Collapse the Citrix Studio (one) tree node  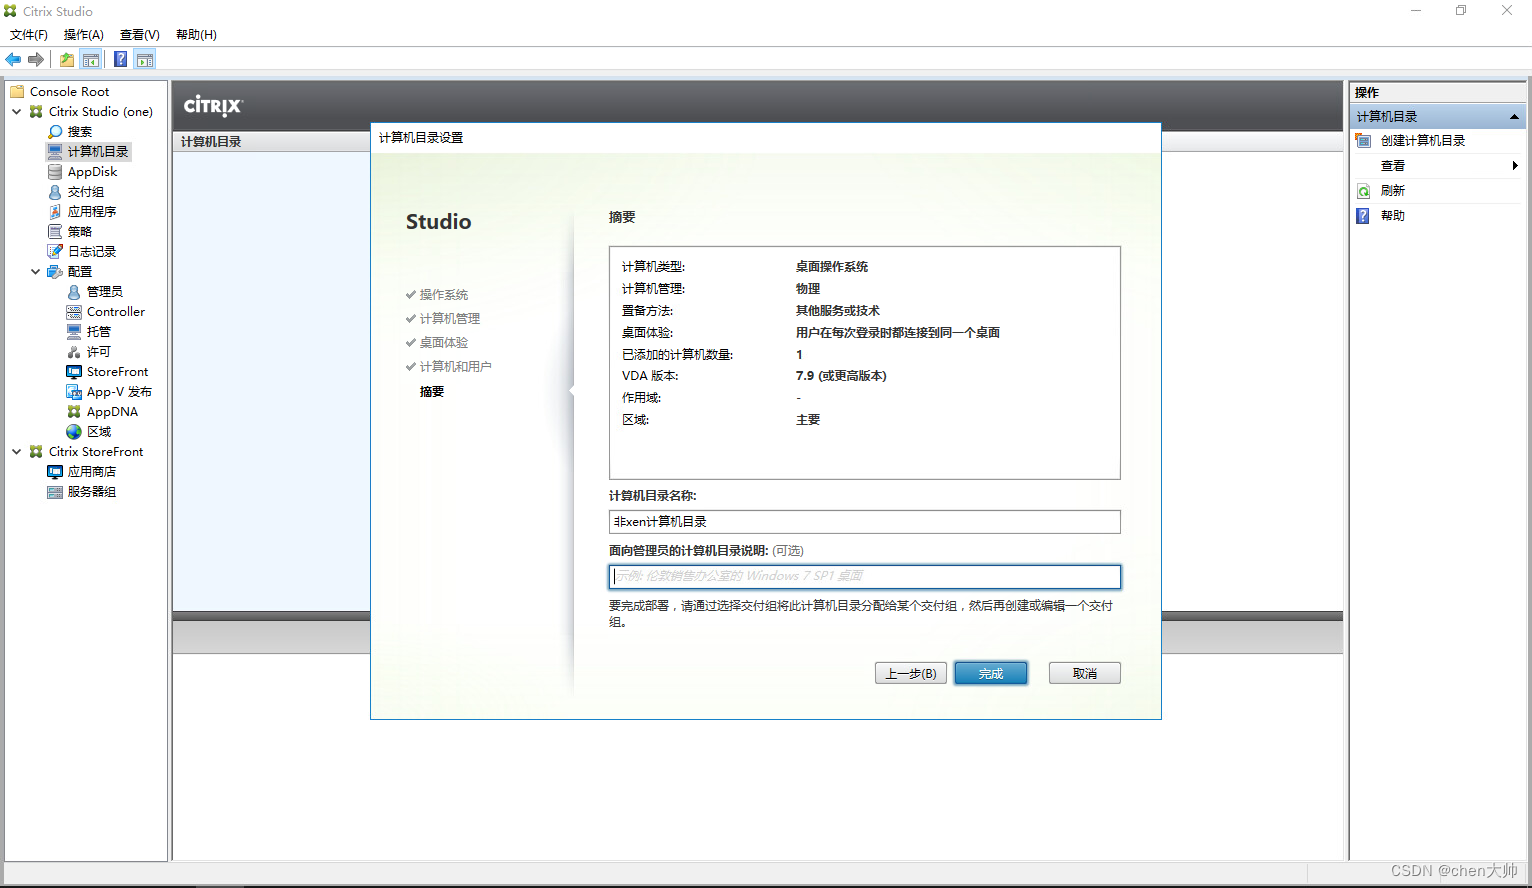[x=17, y=112]
